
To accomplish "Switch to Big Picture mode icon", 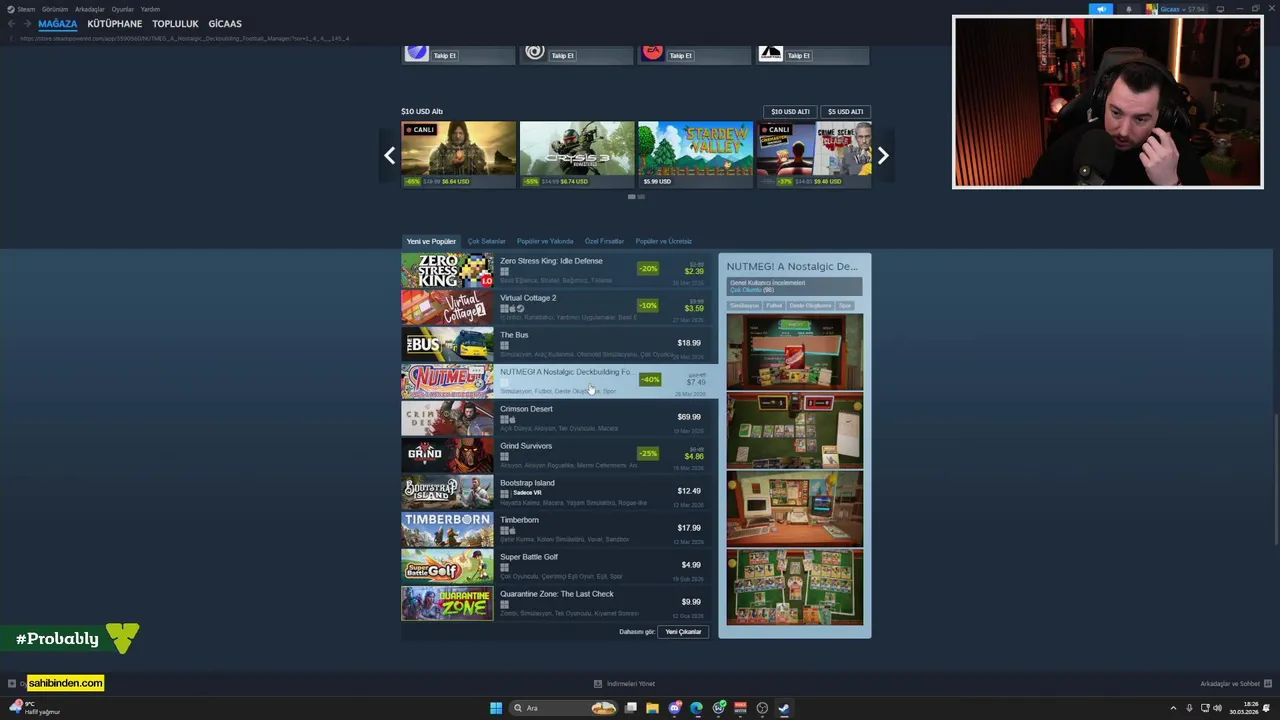I will click(x=1220, y=9).
